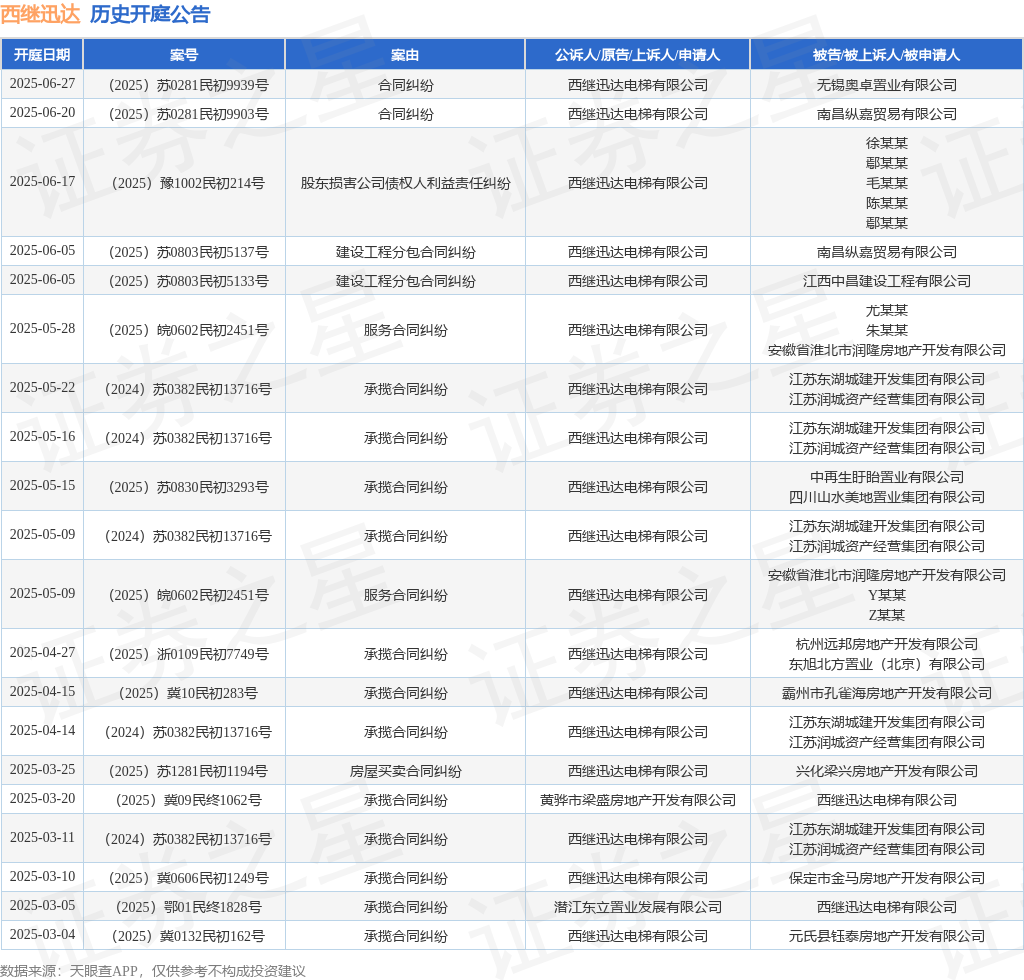Select case number (2025)苏0803民初5137号
Screen dimensions: 1024x980
point(188,252)
